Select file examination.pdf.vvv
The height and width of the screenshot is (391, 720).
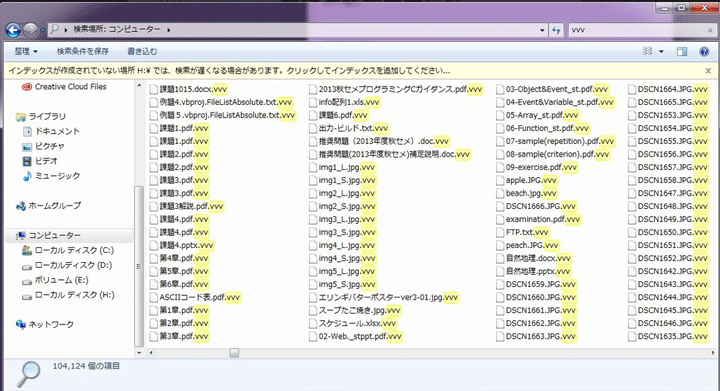539,219
